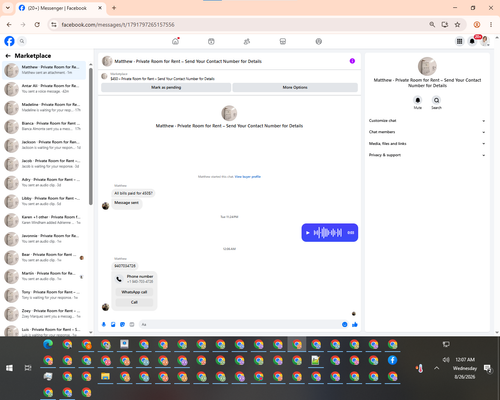Open the Marketplace storefront icon in top navigation

pyautogui.click(x=283, y=41)
